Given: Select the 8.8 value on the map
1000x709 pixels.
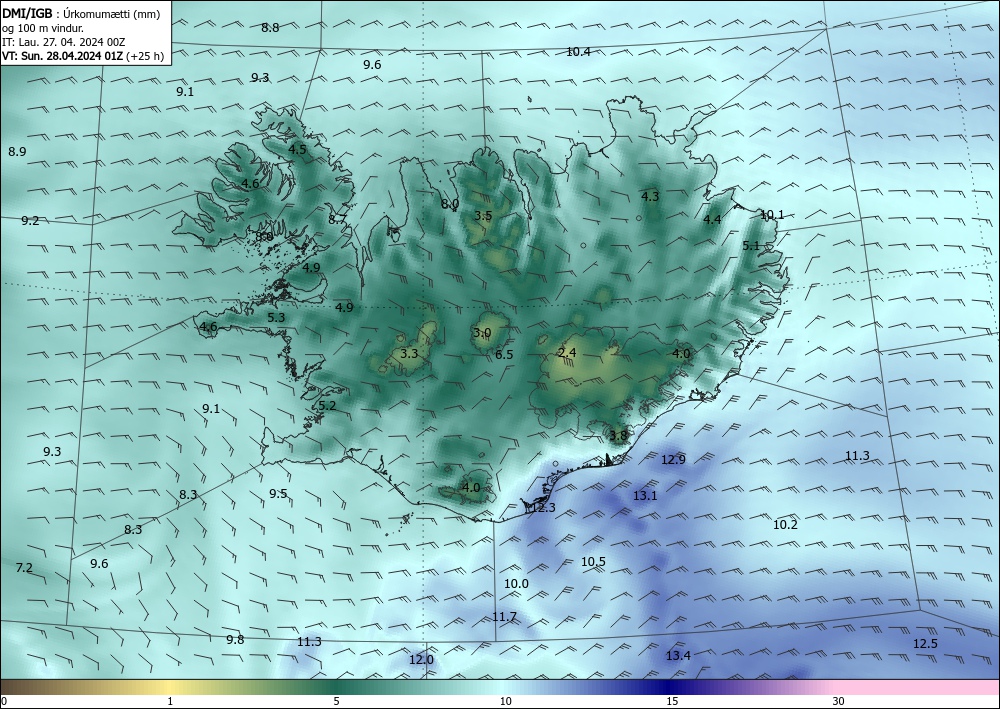Looking at the screenshot, I should coord(270,27).
